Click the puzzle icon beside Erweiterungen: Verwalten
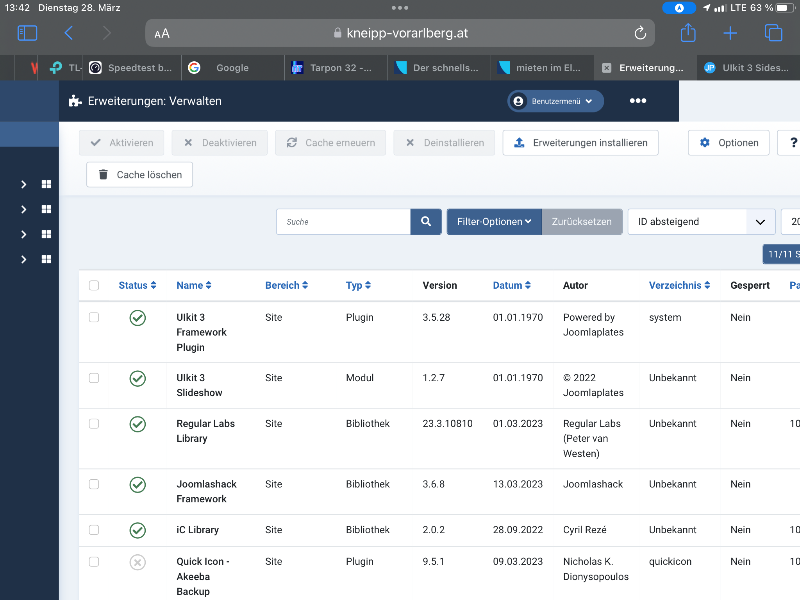 (x=75, y=101)
